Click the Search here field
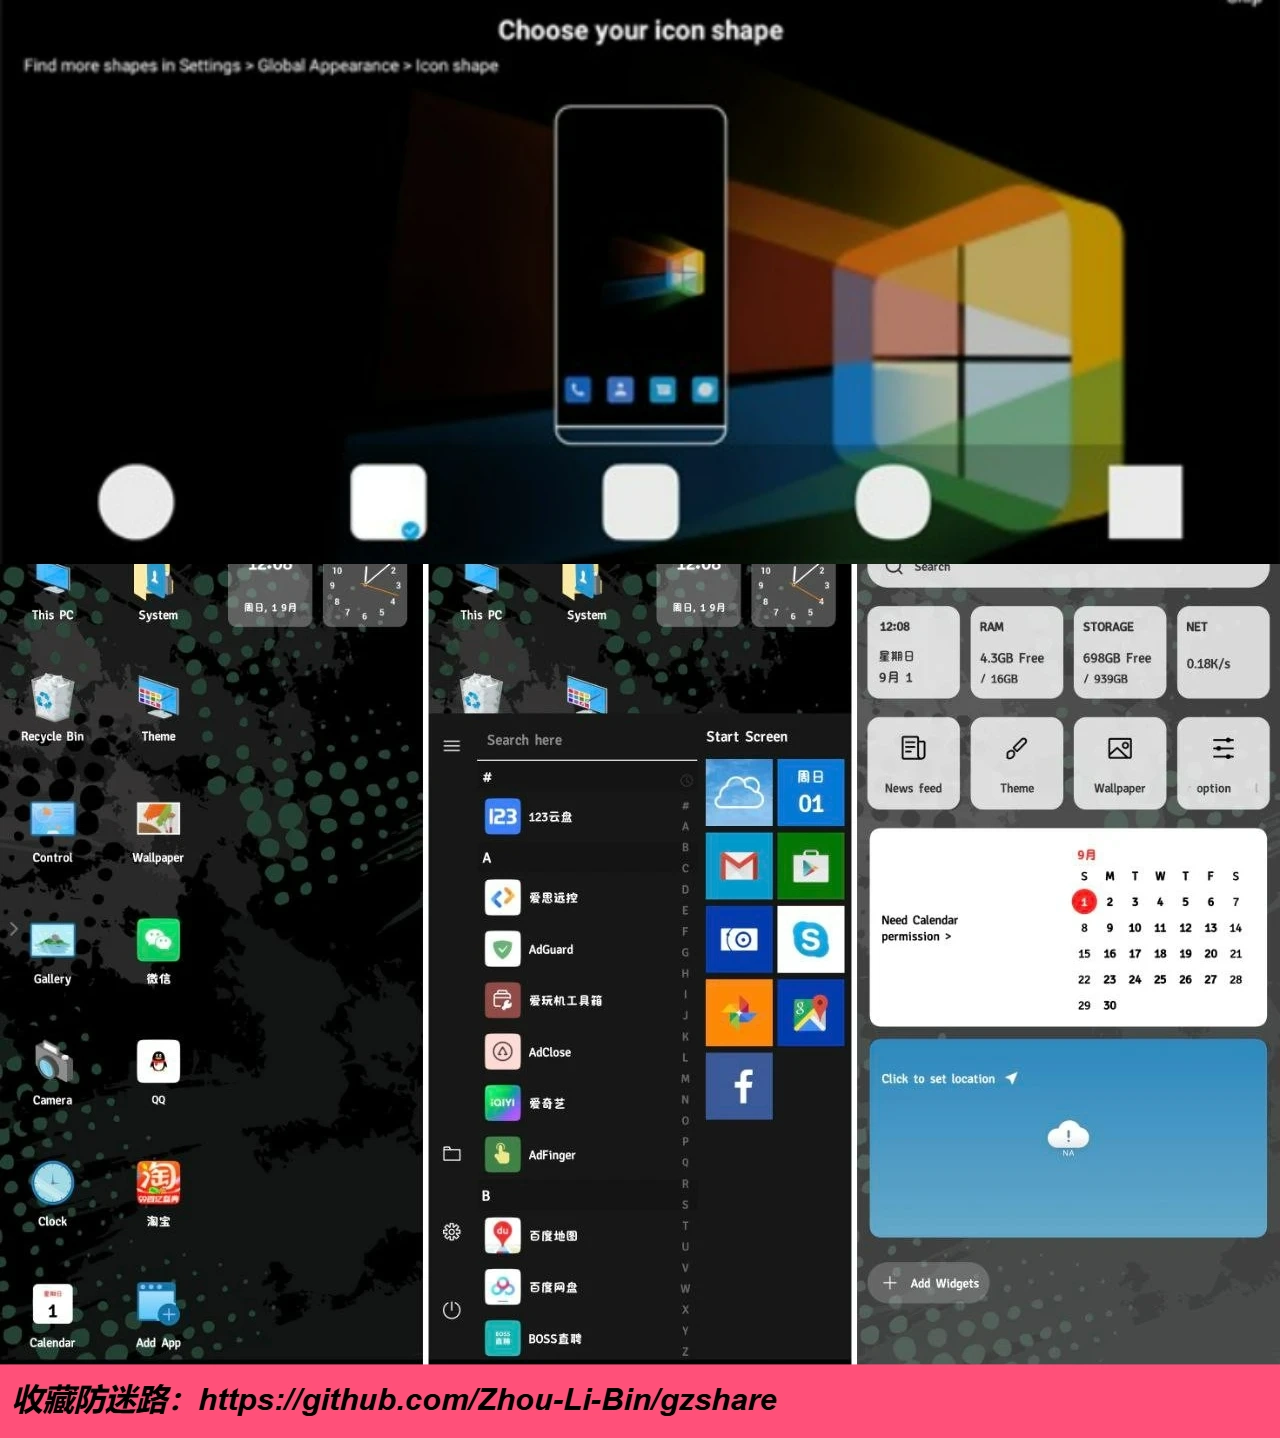The height and width of the screenshot is (1438, 1280). pyautogui.click(x=586, y=740)
